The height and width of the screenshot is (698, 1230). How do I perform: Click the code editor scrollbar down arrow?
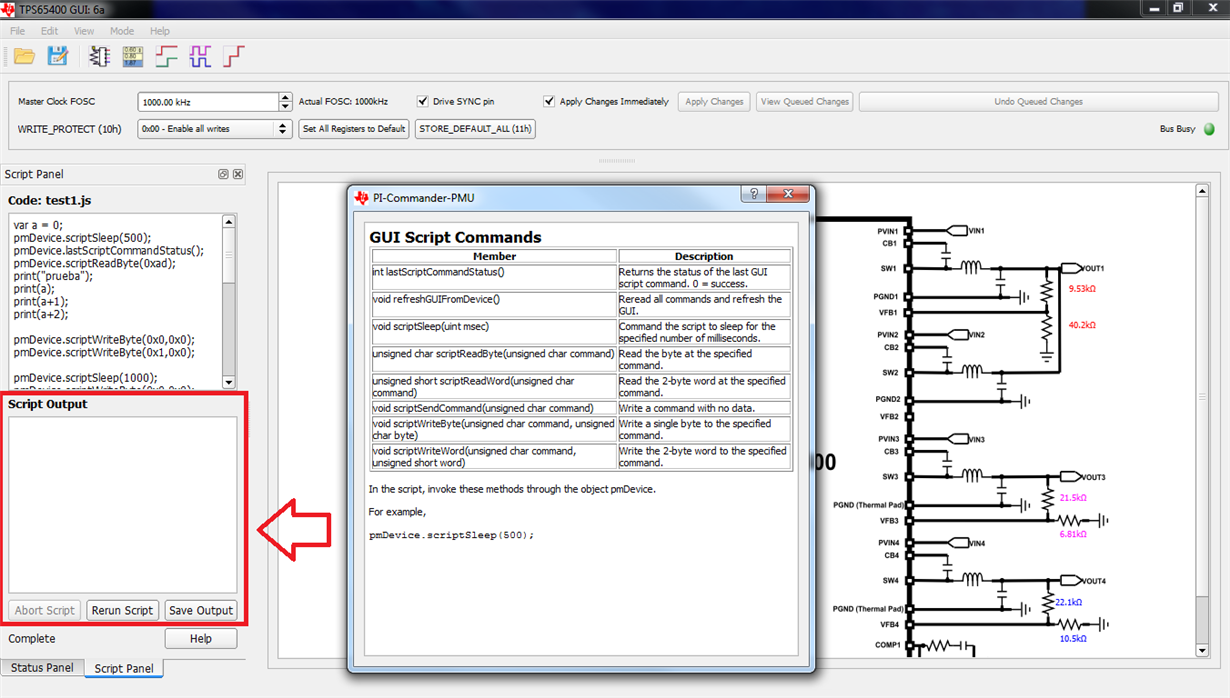[x=229, y=382]
